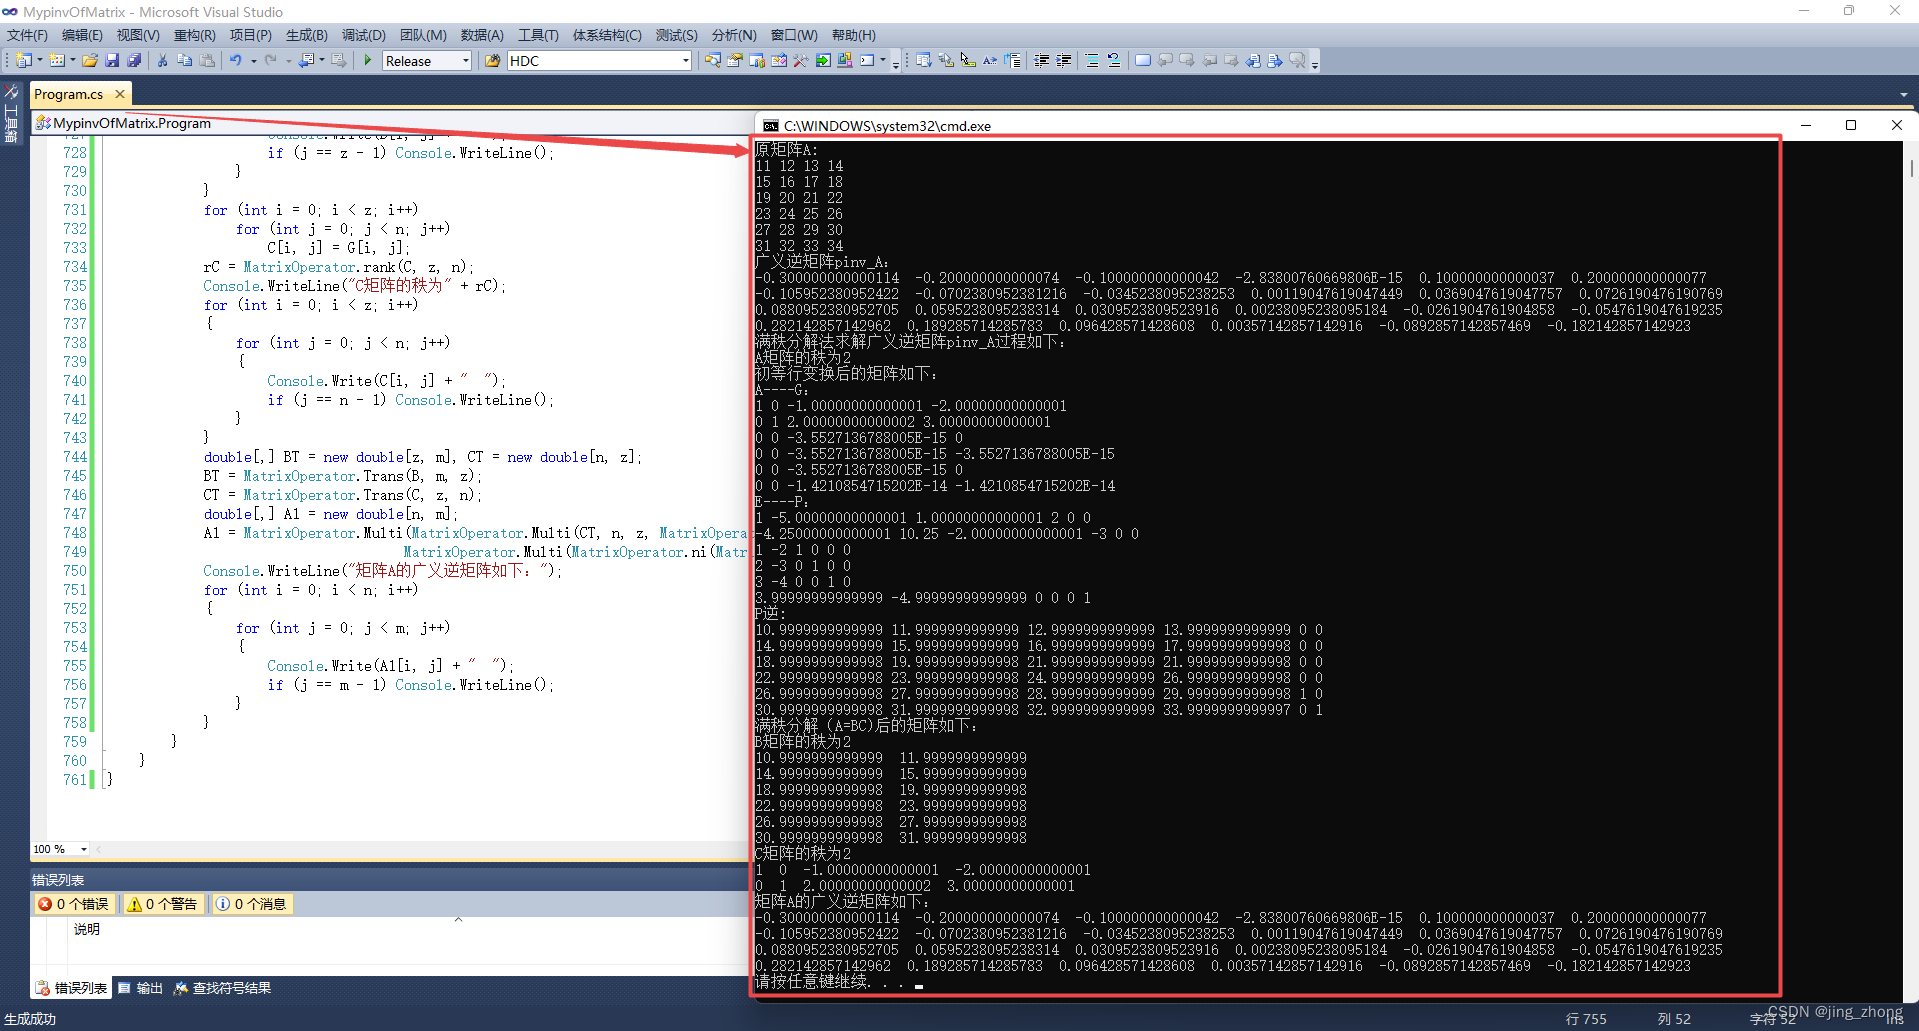Open the MypinvOfMatrix.Program class navigation dropdown
Screen dimensions: 1919x1031
pyautogui.click(x=390, y=123)
